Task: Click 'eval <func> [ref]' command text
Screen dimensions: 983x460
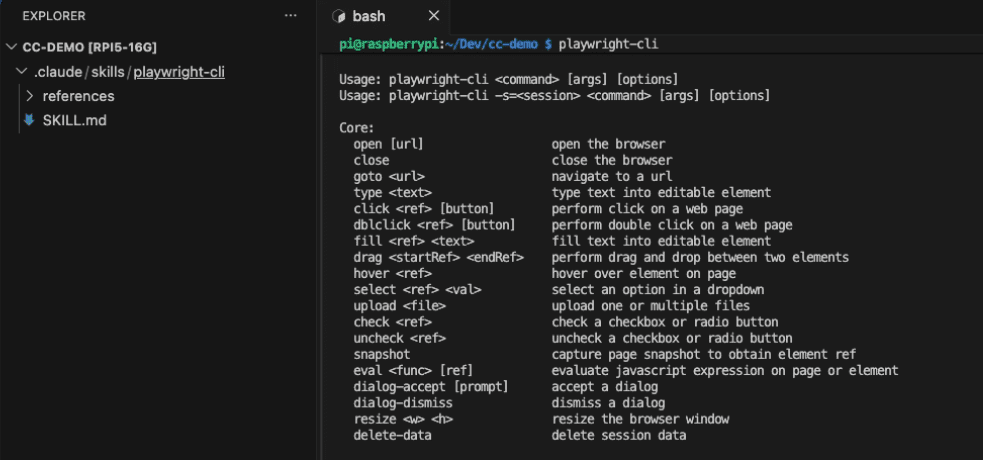Action: click(x=413, y=371)
